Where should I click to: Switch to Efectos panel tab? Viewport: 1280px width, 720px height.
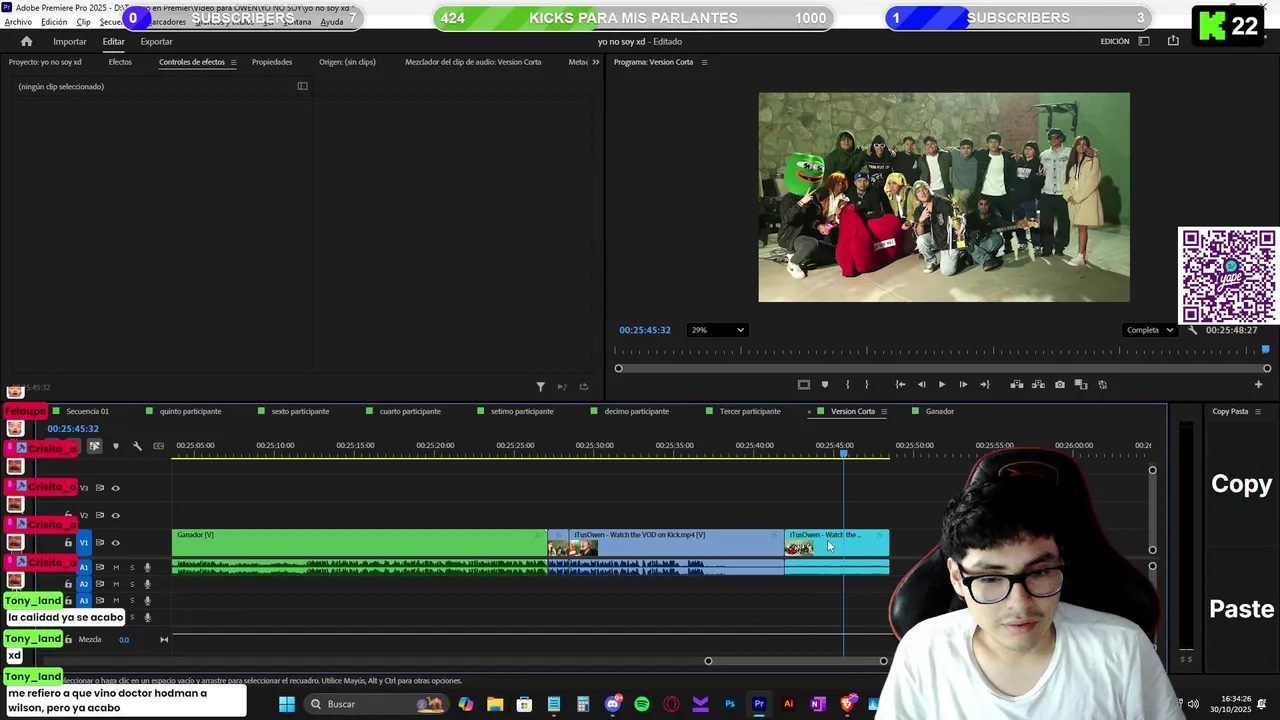[120, 62]
